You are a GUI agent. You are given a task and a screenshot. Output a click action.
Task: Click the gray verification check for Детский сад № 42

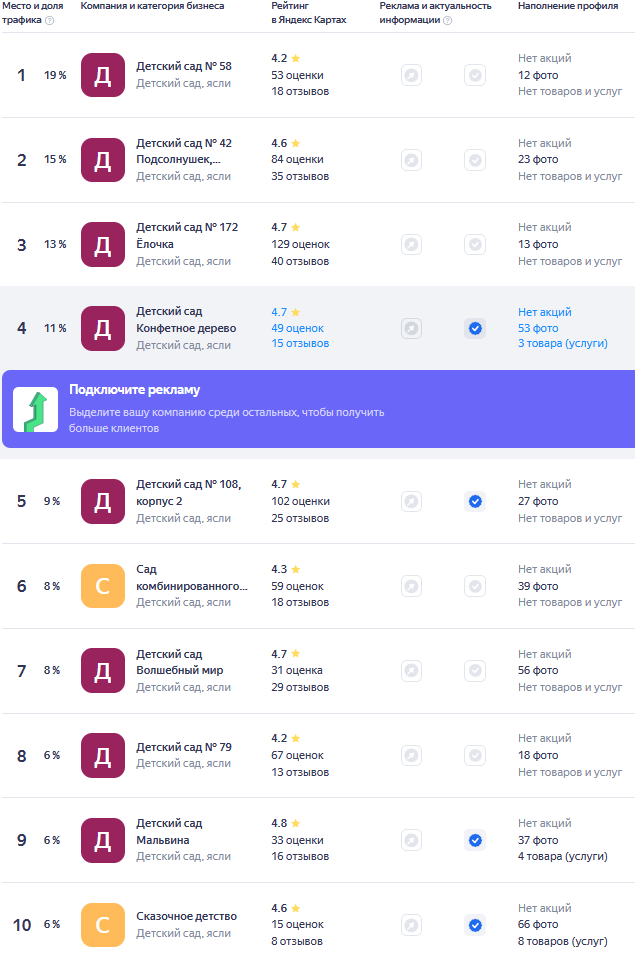pos(475,160)
